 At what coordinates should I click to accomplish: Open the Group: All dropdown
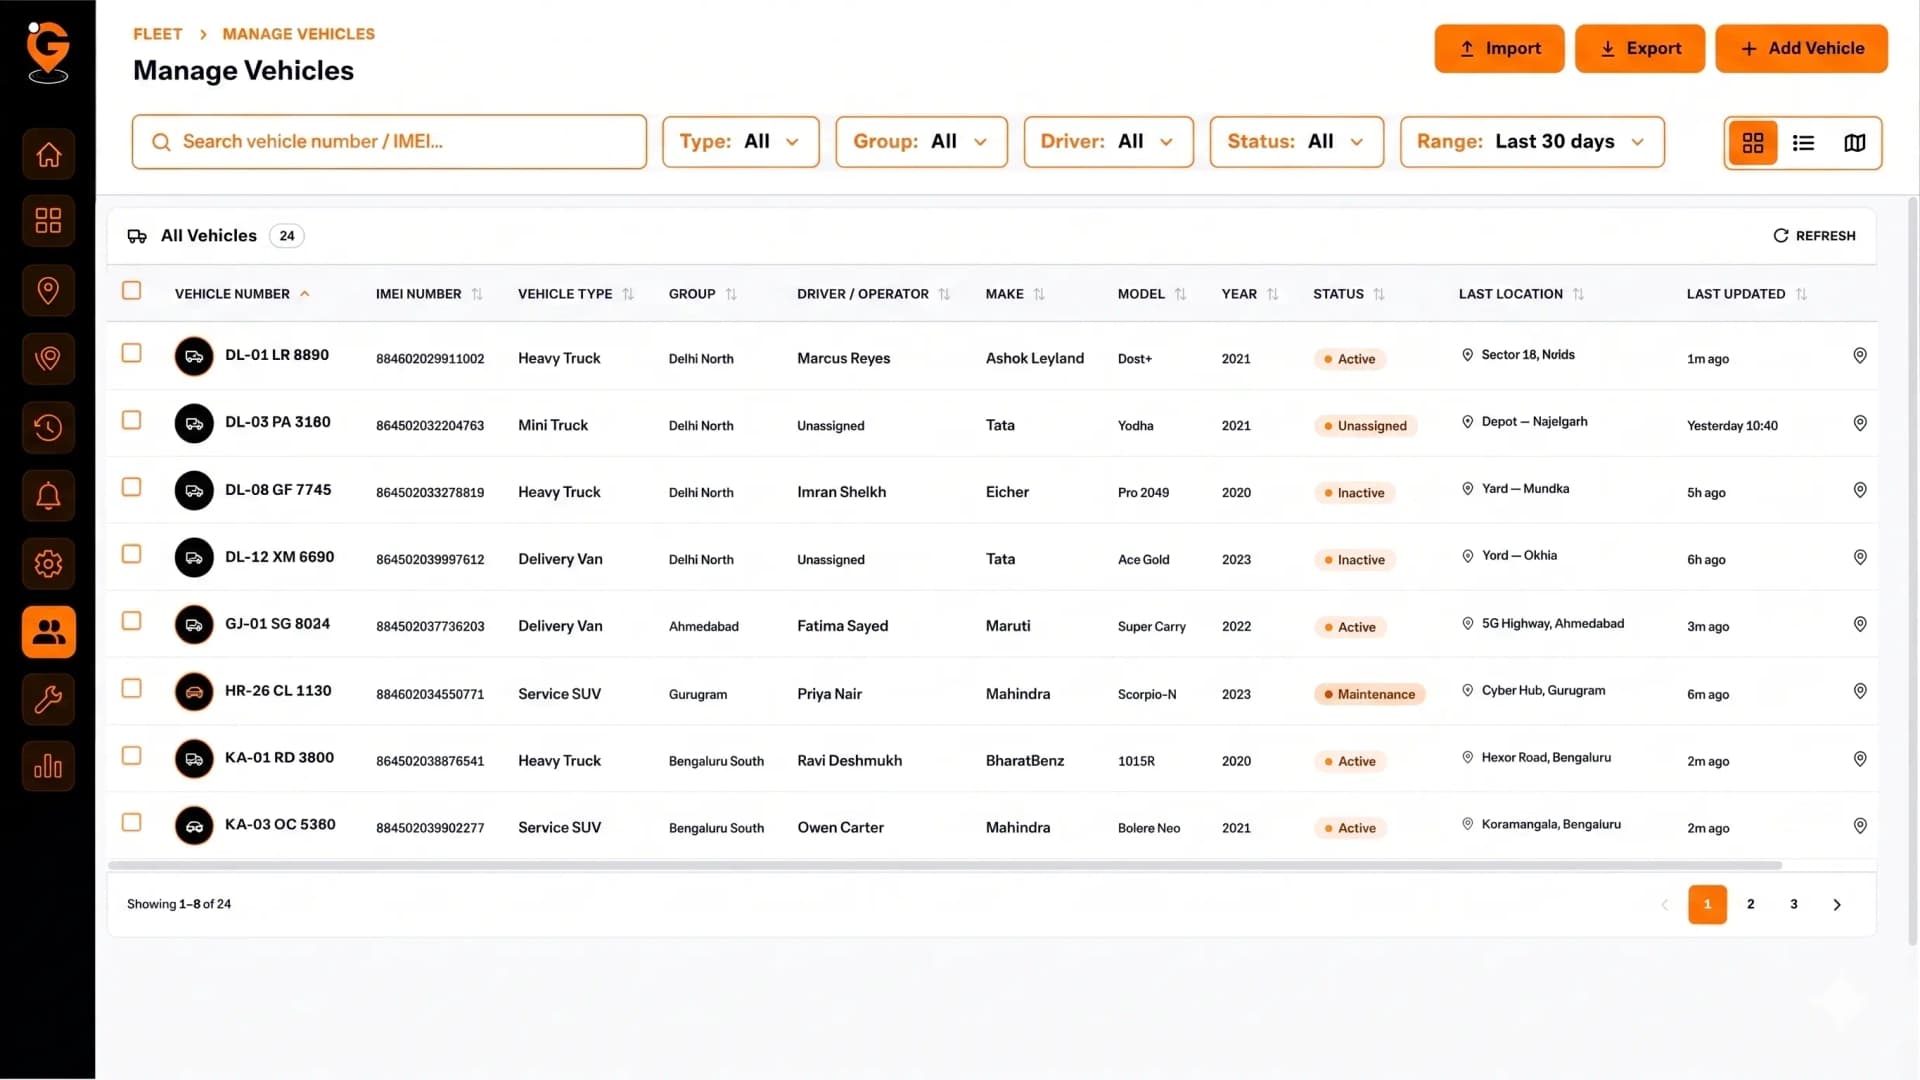tap(921, 142)
